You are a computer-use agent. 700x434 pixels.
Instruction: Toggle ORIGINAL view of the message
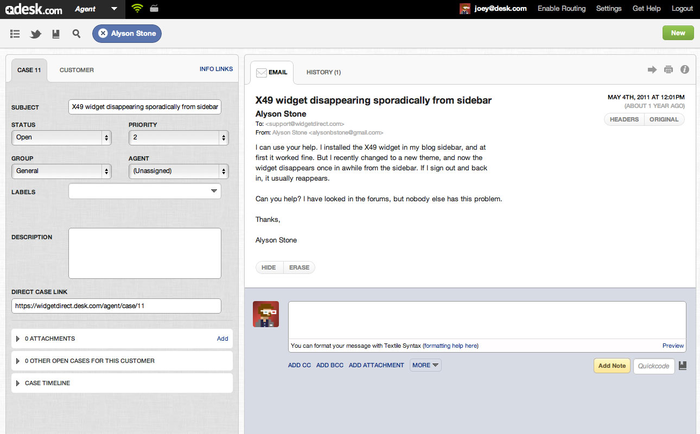tap(664, 119)
